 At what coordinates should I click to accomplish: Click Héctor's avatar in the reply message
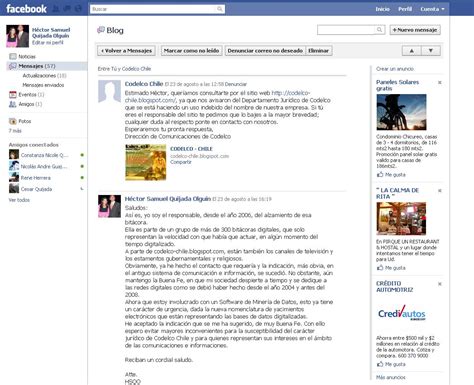tap(109, 206)
